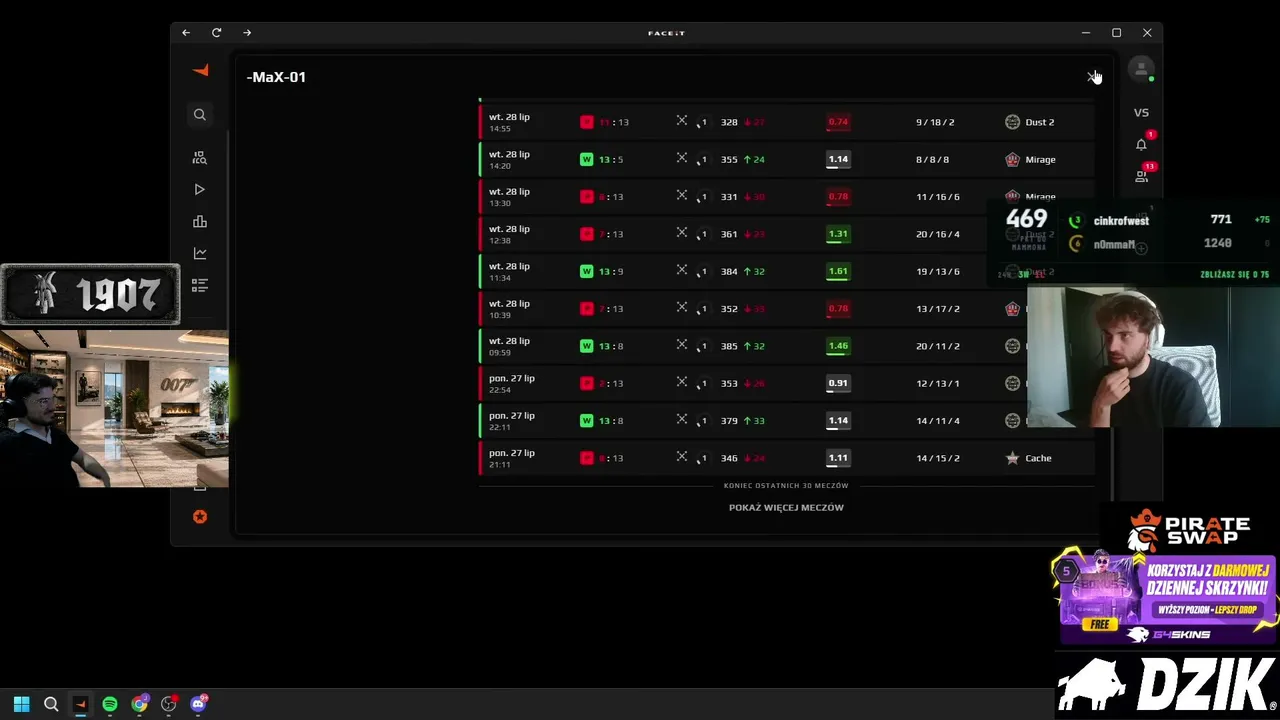Click the green 1.31 K/D rating badge
The width and height of the screenshot is (1280, 720).
(x=838, y=234)
